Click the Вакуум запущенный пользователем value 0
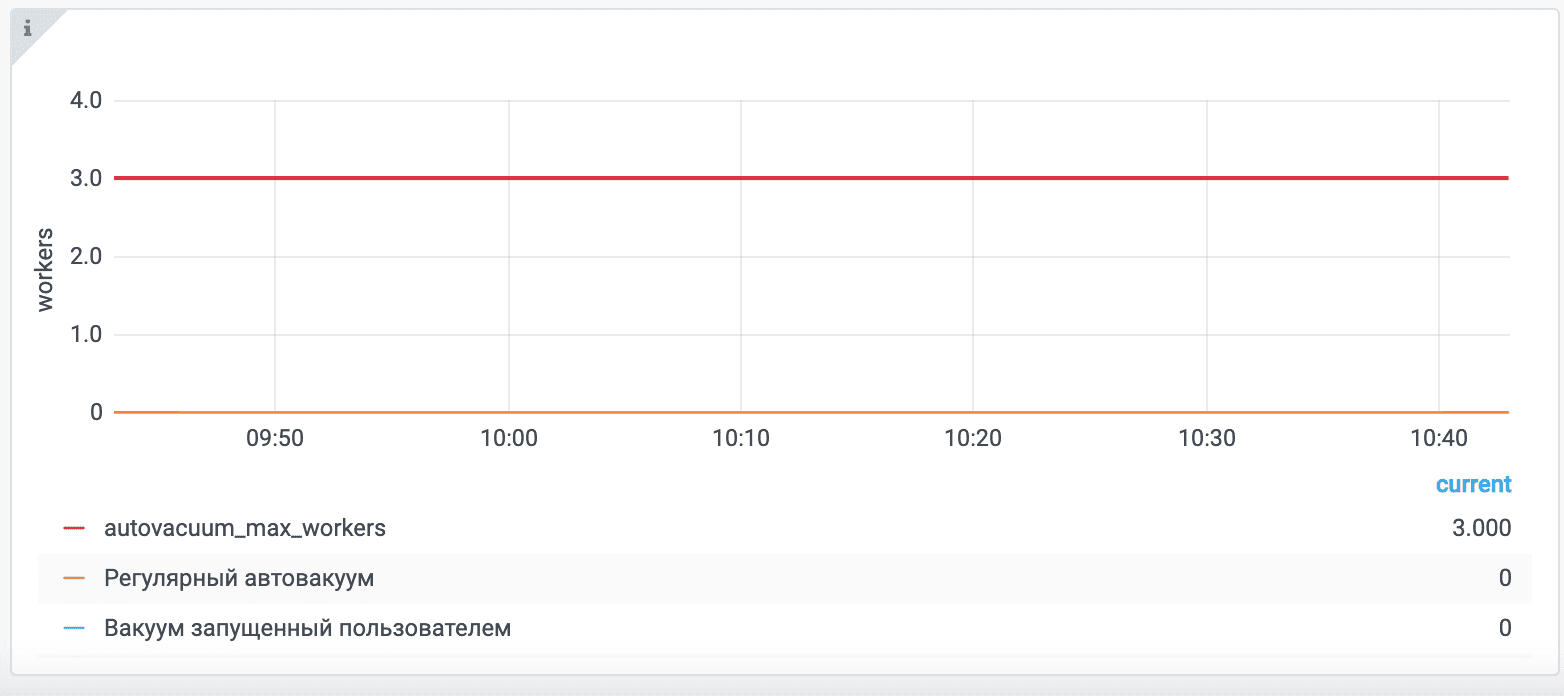This screenshot has width=1564, height=696. point(1504,629)
